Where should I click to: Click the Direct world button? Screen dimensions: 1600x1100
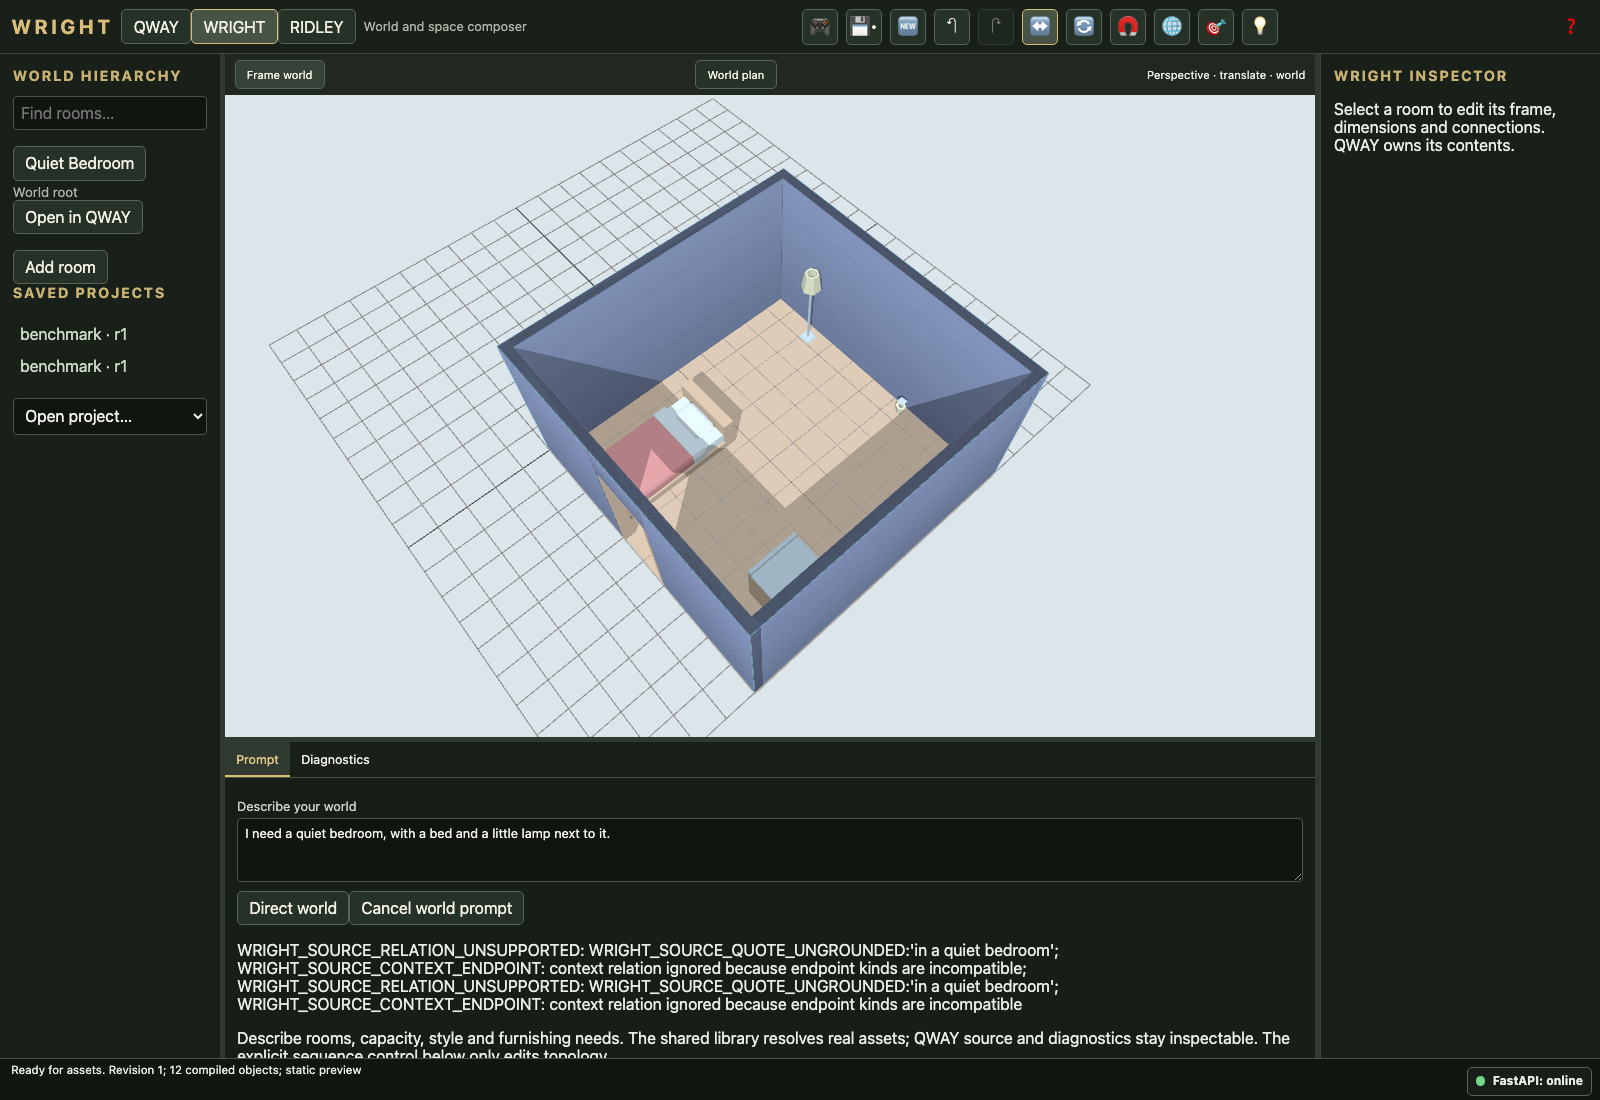coord(293,908)
